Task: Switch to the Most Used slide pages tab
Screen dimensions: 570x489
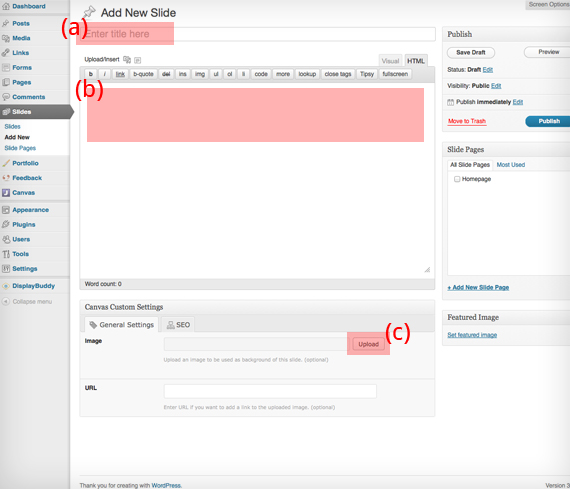Action: (x=511, y=165)
